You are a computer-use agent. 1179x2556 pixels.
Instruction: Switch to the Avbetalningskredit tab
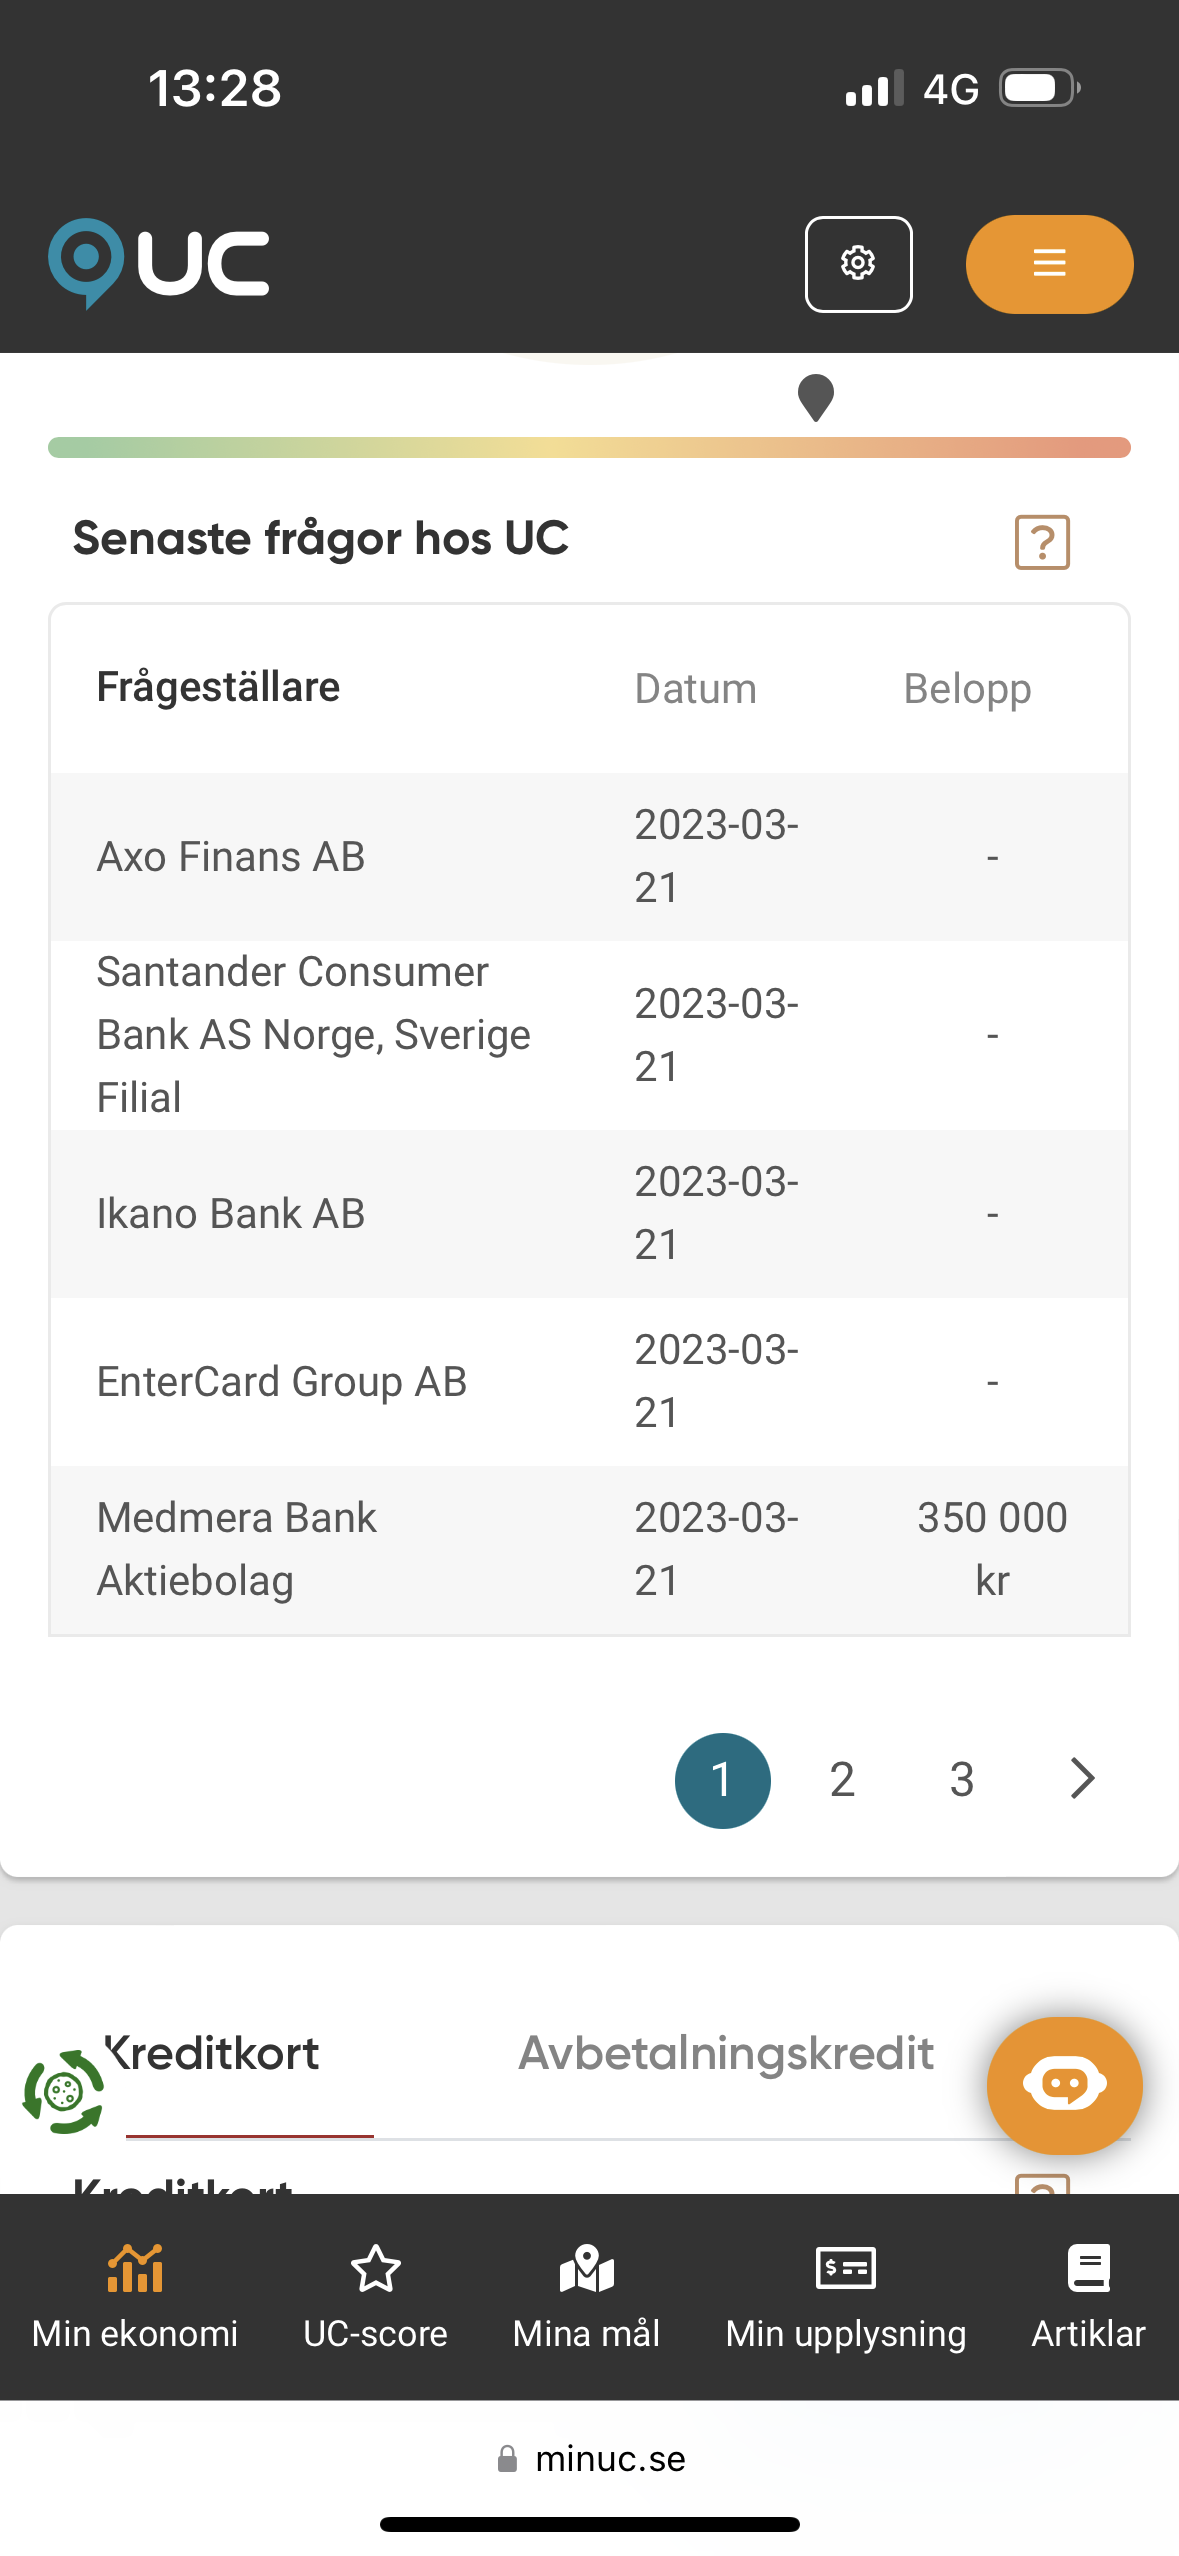click(x=726, y=2054)
